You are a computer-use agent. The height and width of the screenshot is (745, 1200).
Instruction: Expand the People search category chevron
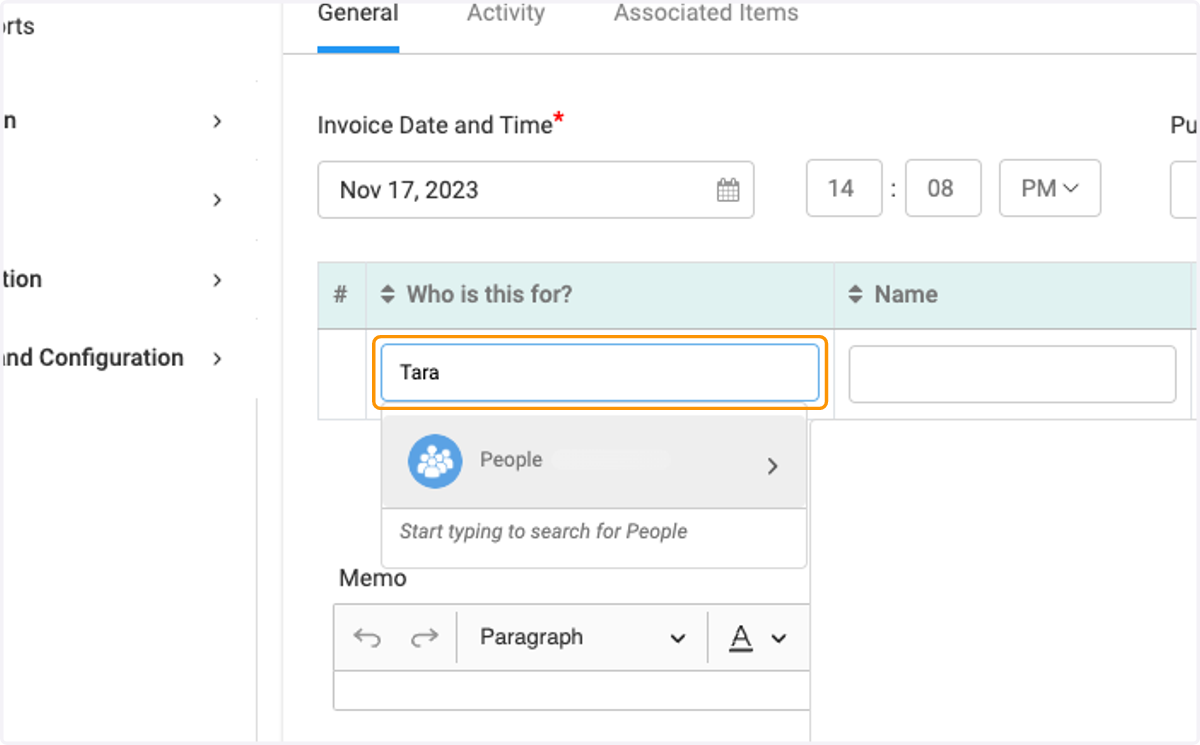772,466
